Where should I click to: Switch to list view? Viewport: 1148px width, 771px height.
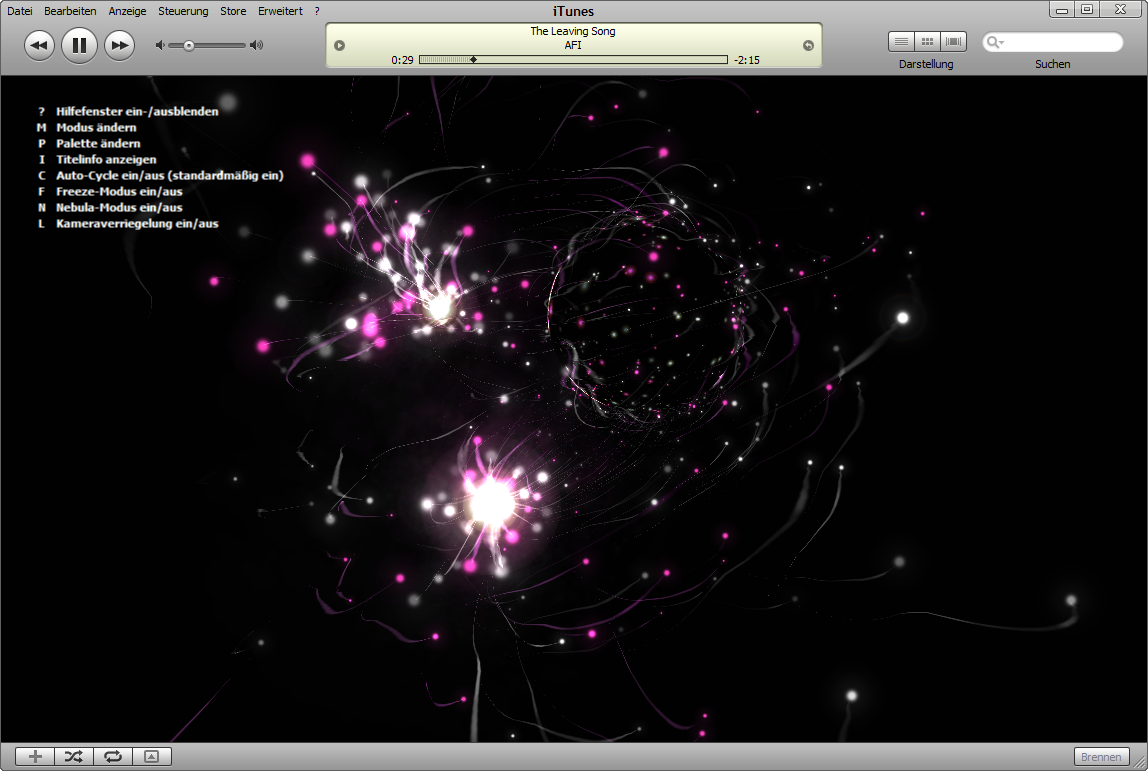click(901, 42)
